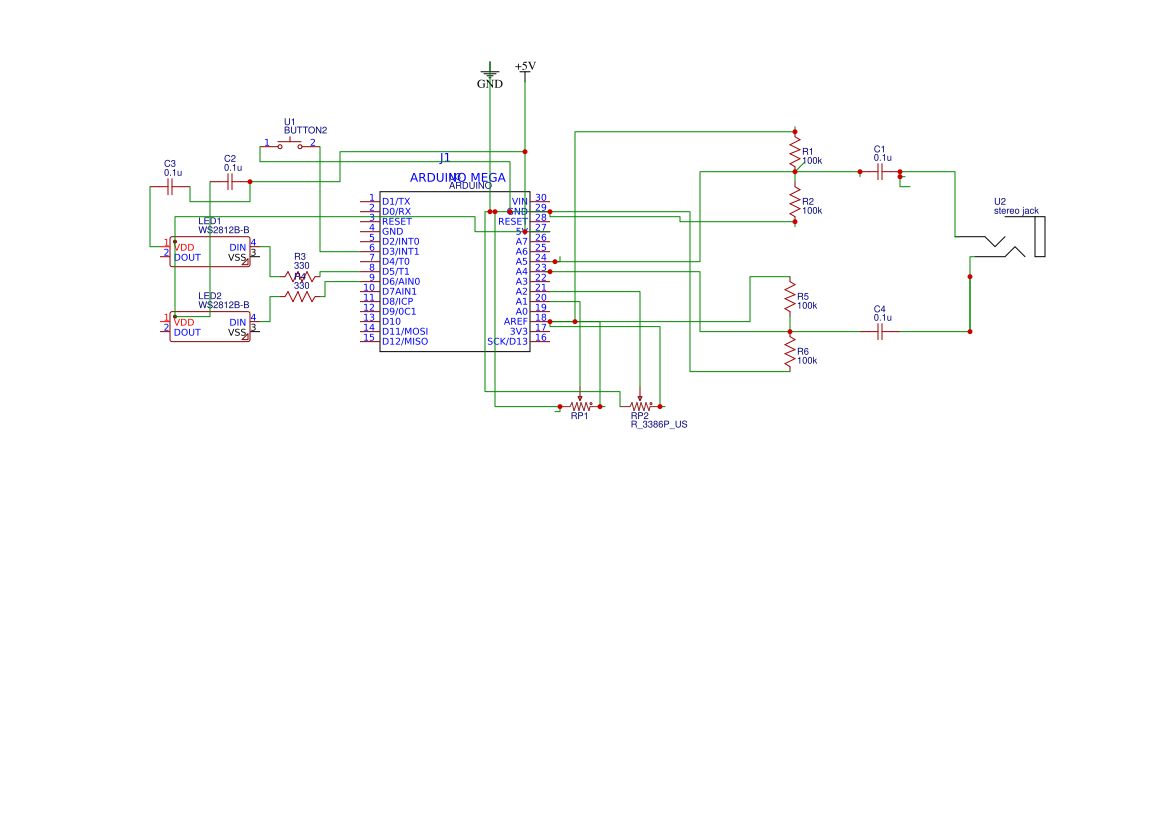This screenshot has height=827, width=1169.
Task: Select the R2 resistor symbol
Action: [x=795, y=201]
